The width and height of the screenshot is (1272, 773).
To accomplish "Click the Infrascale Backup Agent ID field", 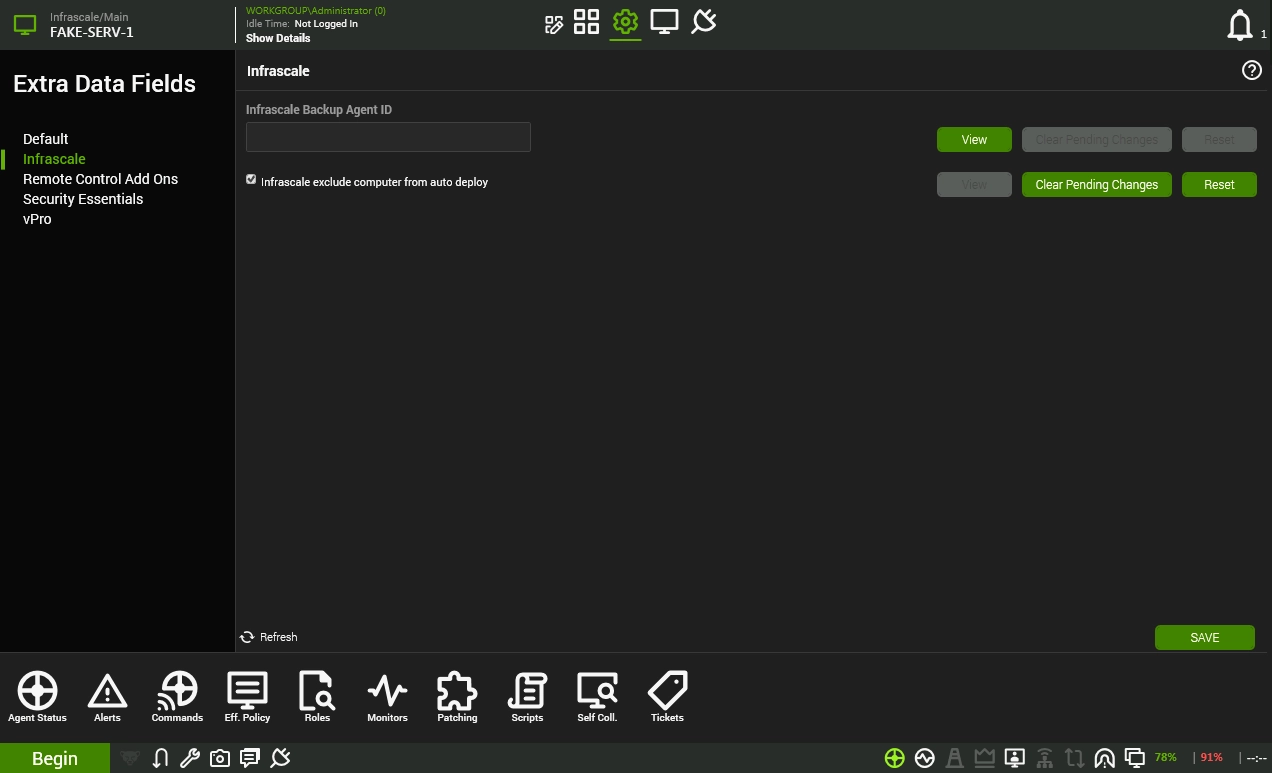I will coord(388,137).
